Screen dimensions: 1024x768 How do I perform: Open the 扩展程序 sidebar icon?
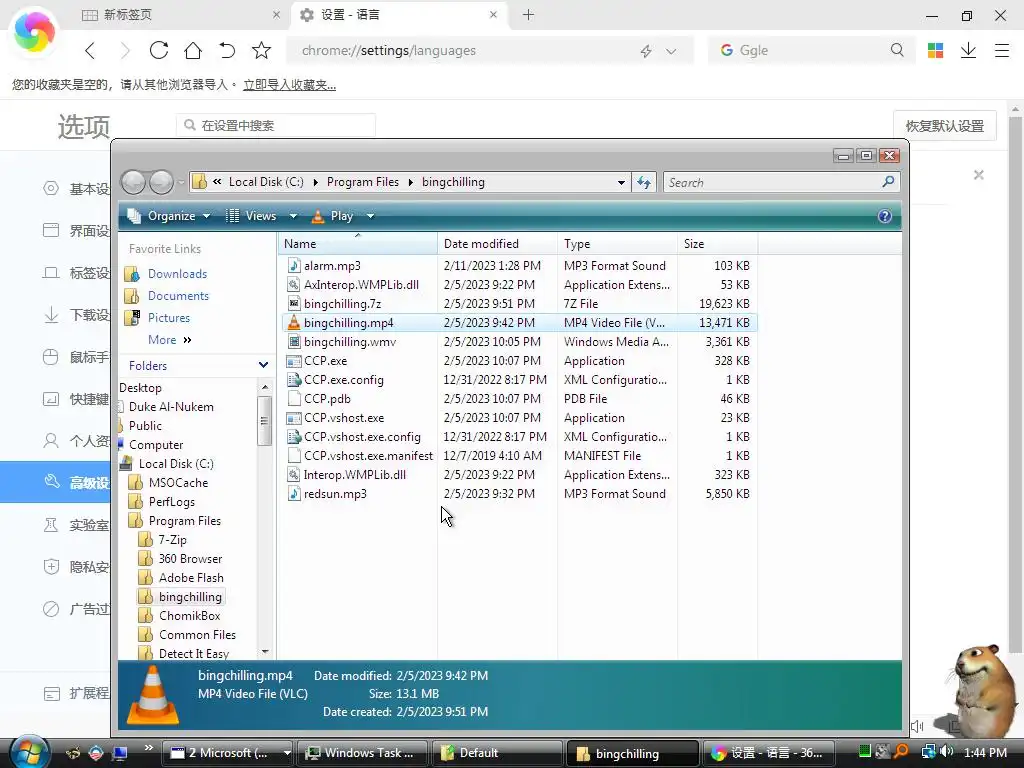point(51,694)
